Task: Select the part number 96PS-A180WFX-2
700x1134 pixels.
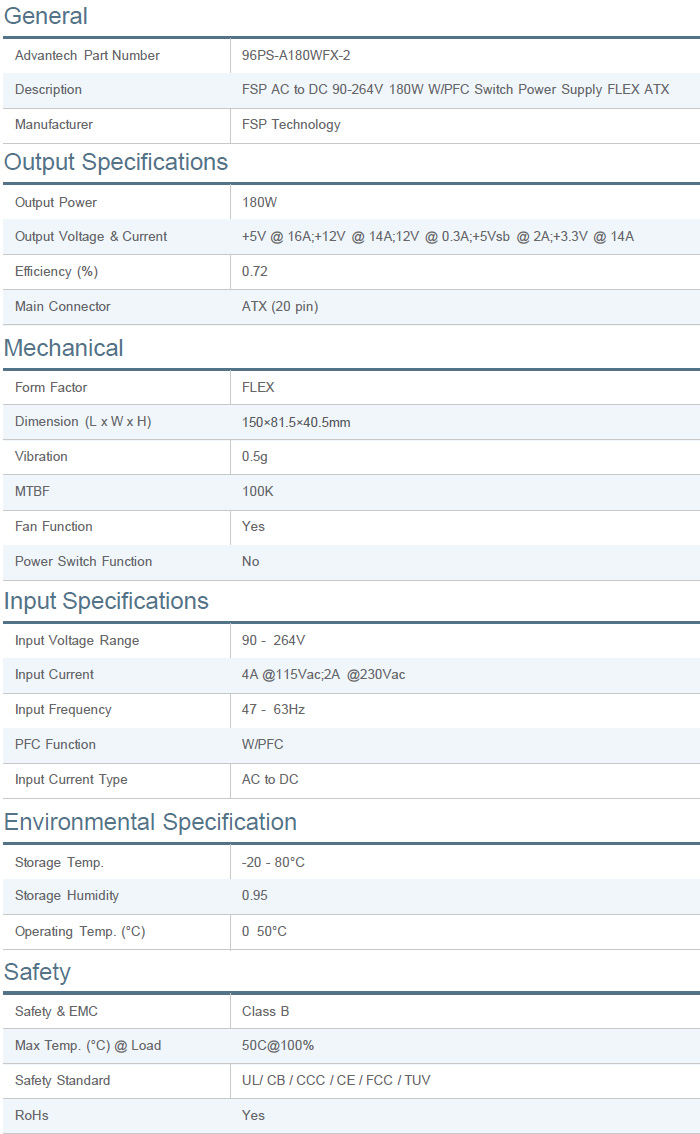Action: tap(296, 56)
